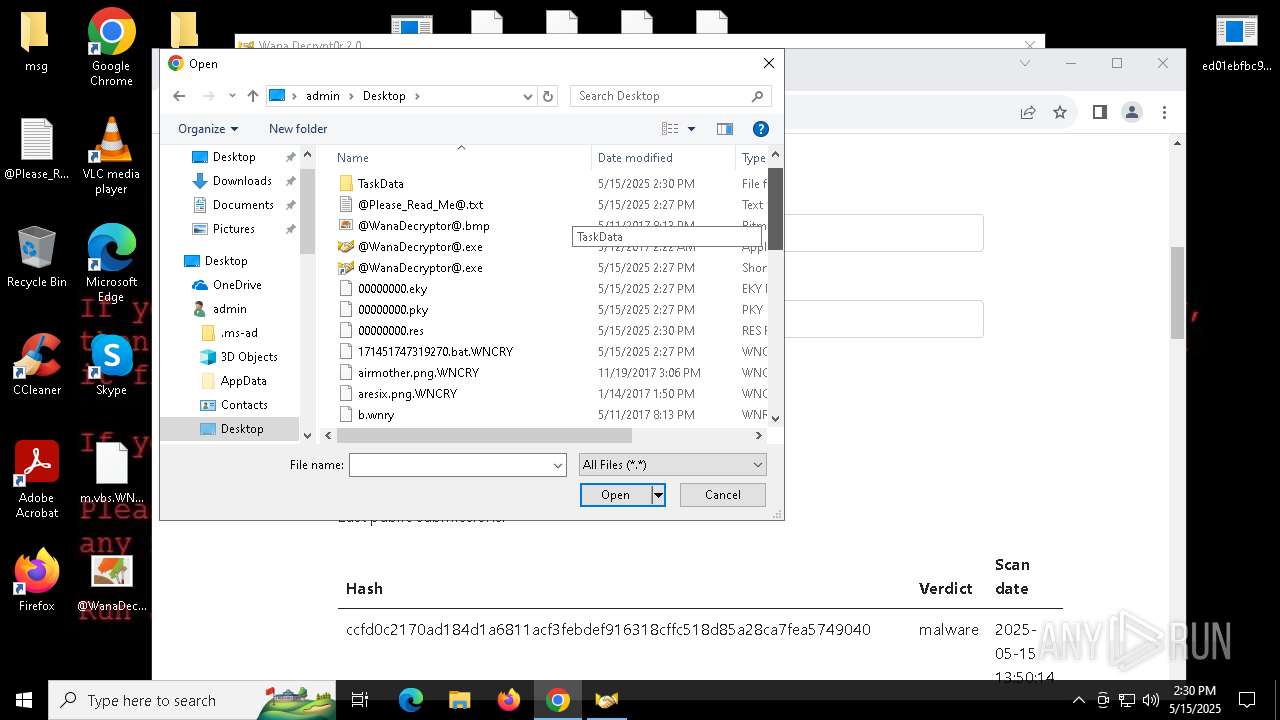Image resolution: width=1280 pixels, height=720 pixels.
Task: Click the File name input field
Action: pos(450,465)
